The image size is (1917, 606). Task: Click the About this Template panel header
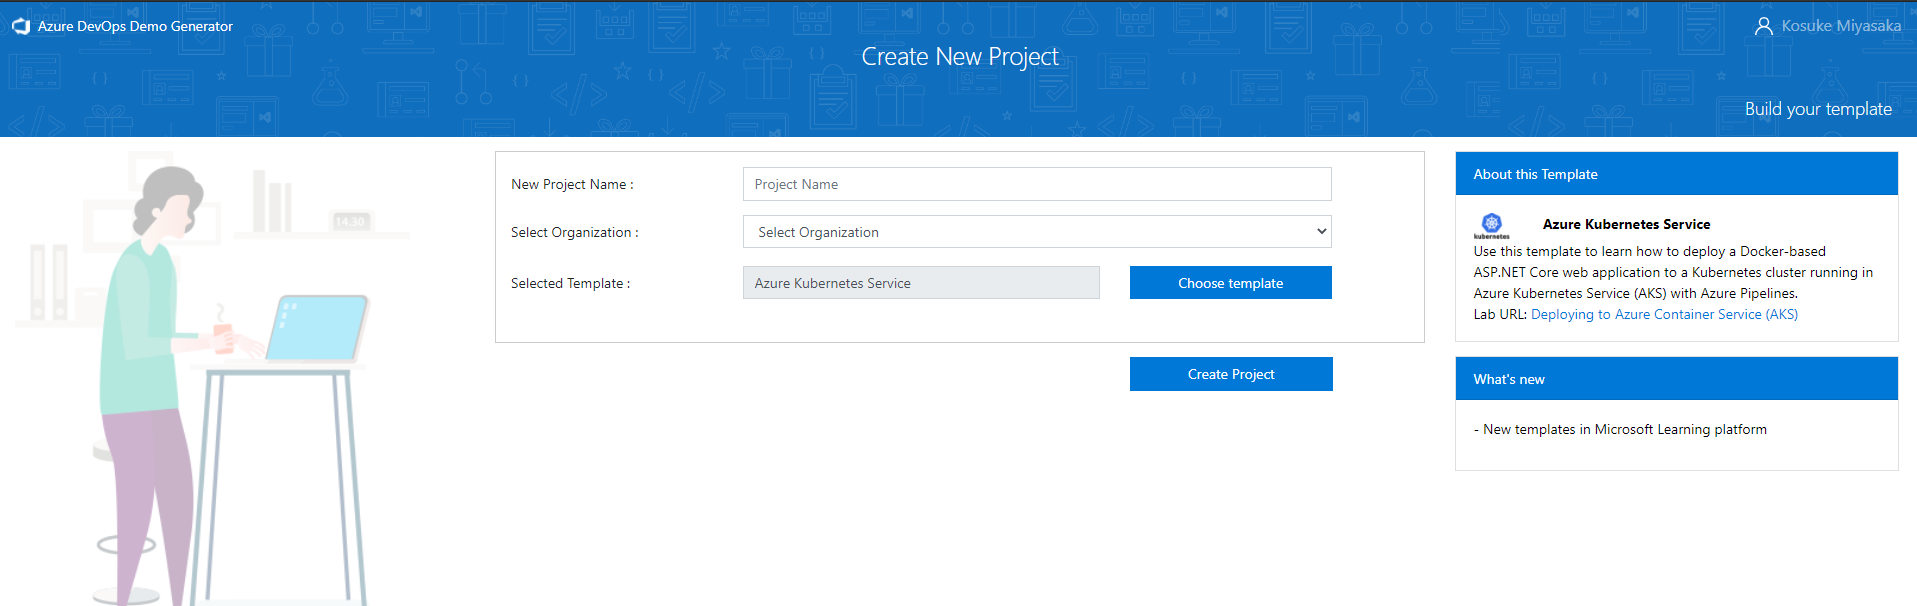[1676, 174]
